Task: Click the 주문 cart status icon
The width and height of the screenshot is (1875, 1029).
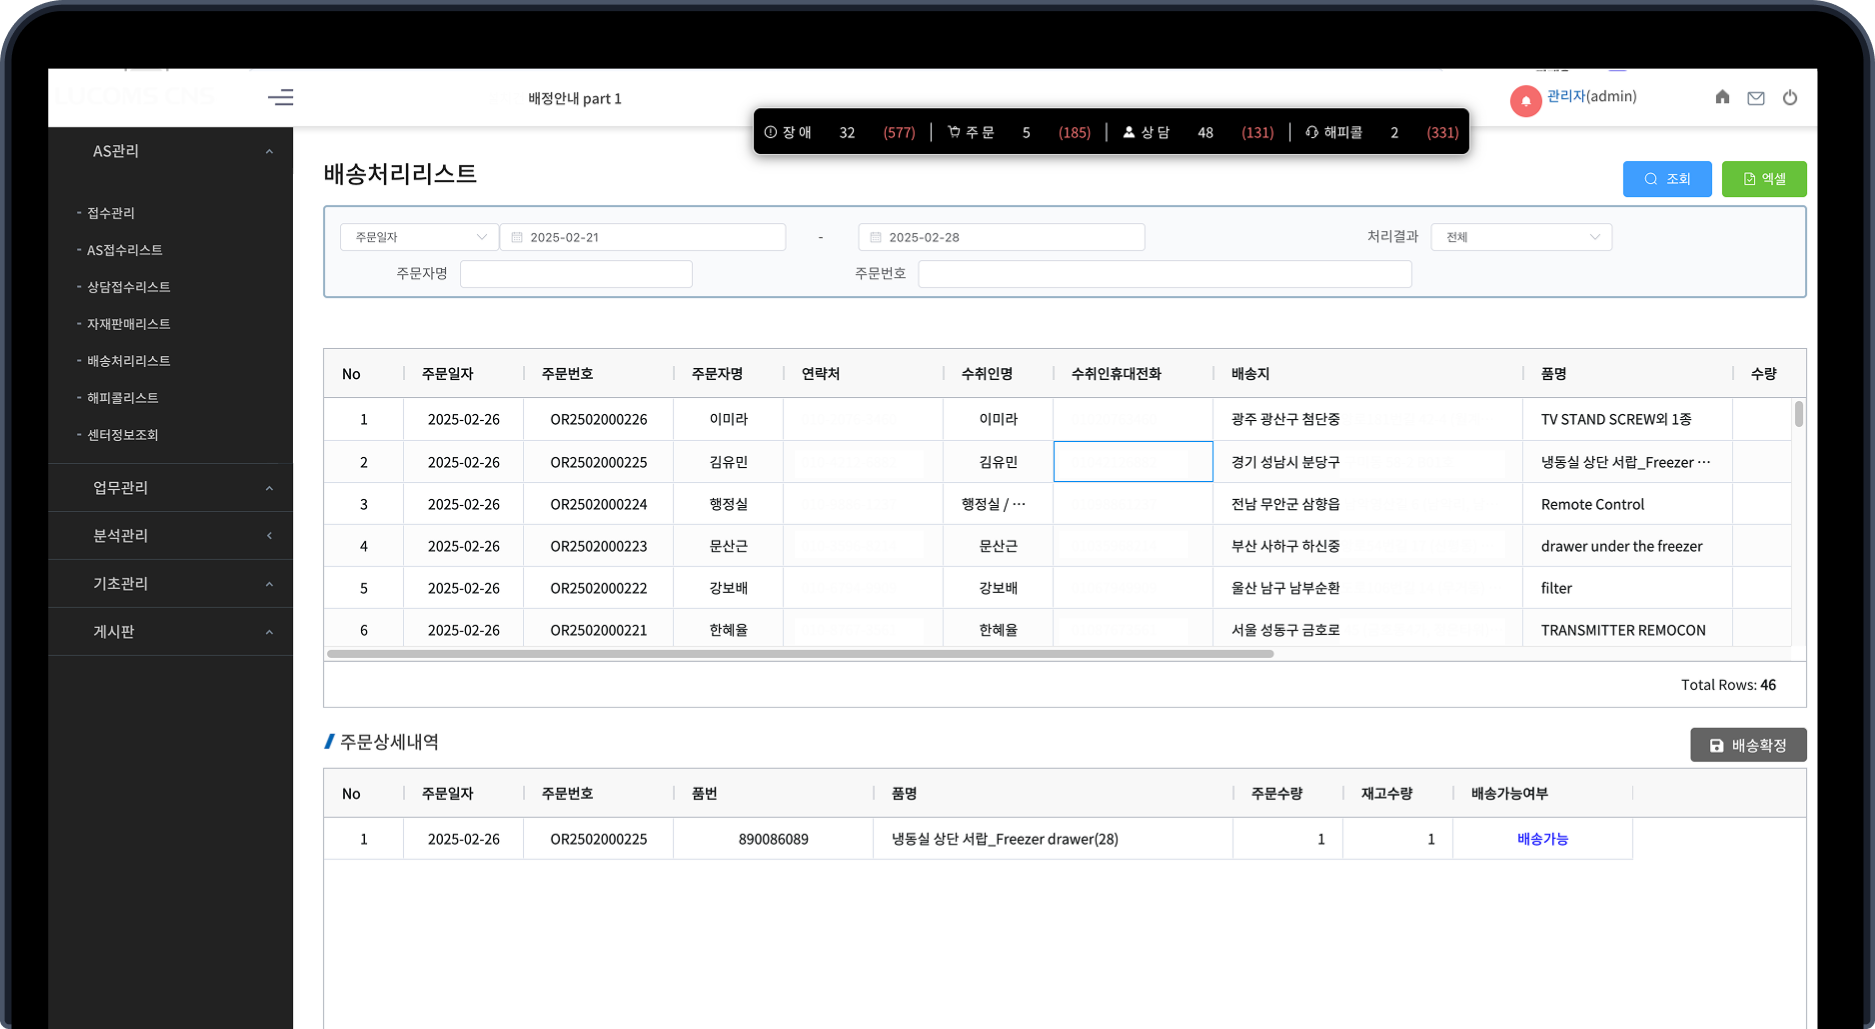Action: (954, 132)
